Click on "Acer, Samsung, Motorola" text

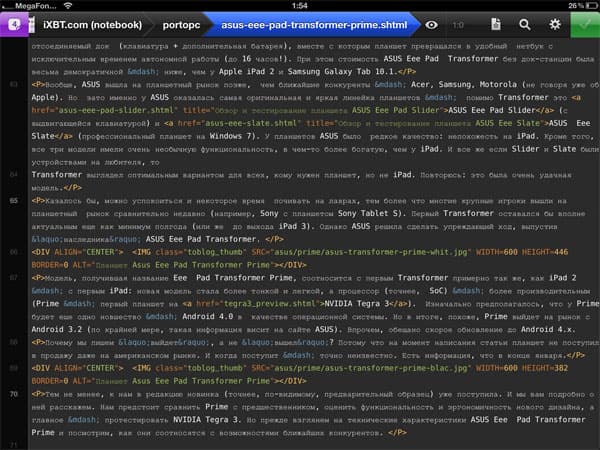click(464, 84)
